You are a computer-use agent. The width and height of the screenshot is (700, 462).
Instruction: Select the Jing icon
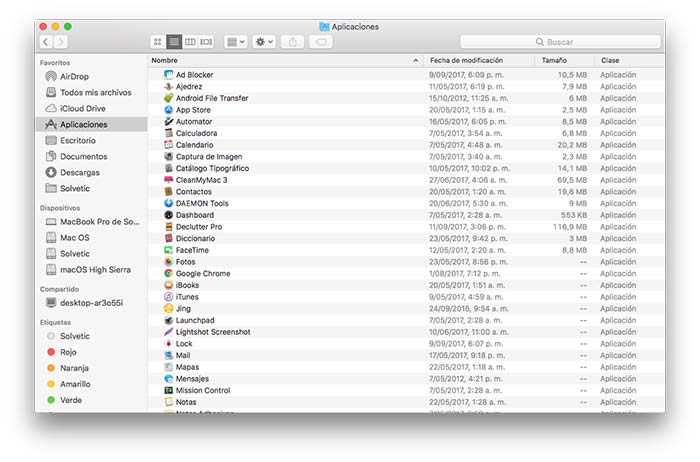[168, 308]
